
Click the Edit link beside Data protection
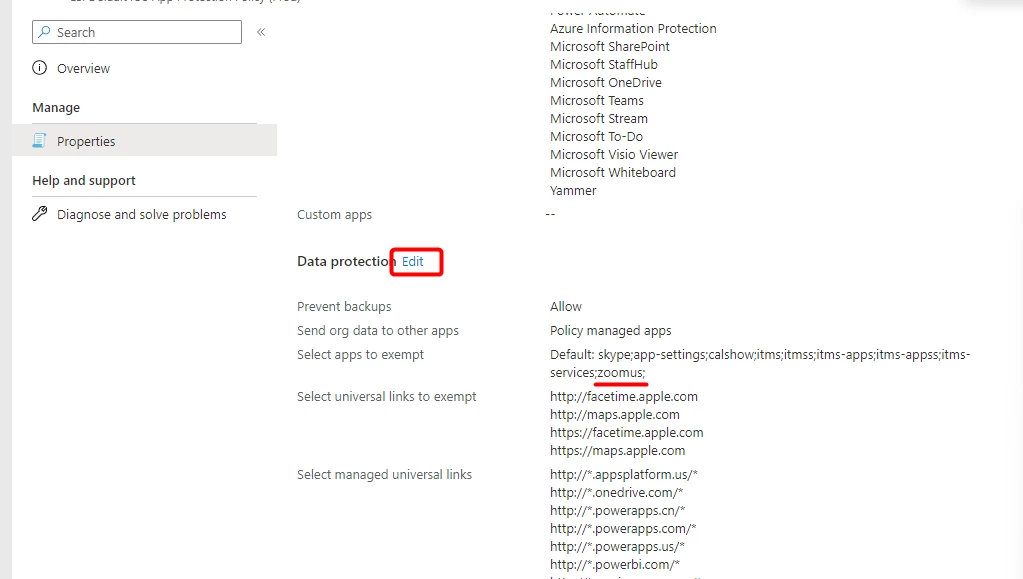tap(412, 261)
